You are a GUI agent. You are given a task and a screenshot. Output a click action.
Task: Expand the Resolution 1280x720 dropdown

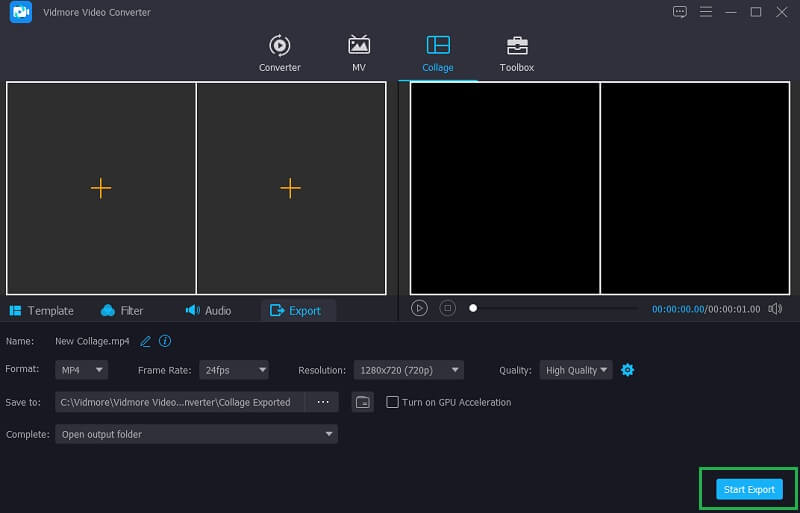pyautogui.click(x=408, y=370)
